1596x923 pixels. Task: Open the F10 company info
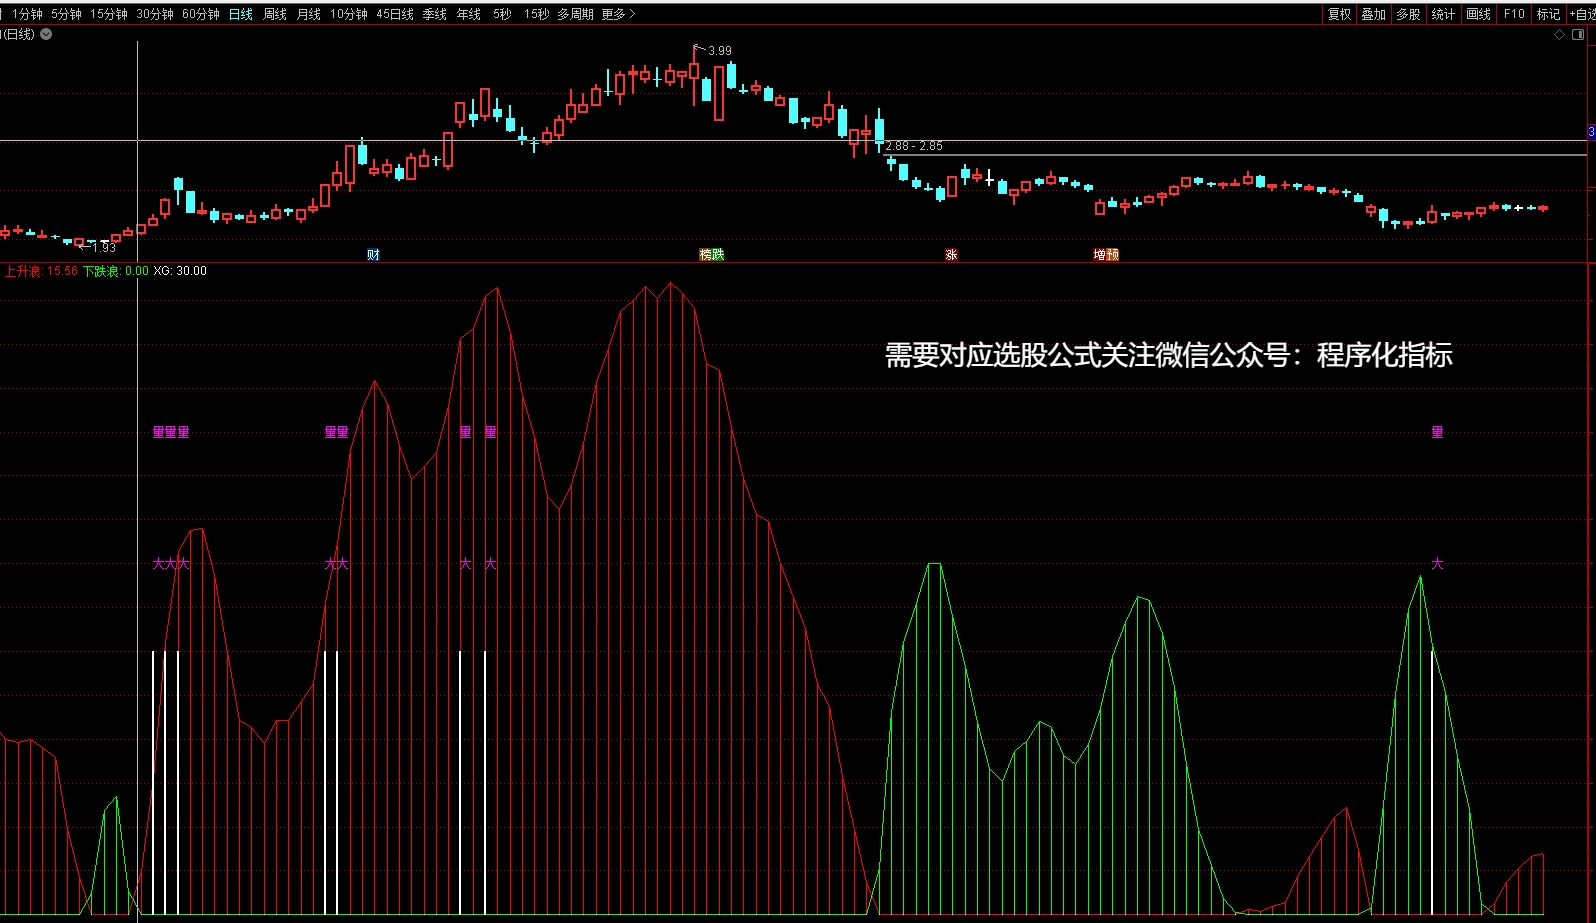[x=1514, y=14]
